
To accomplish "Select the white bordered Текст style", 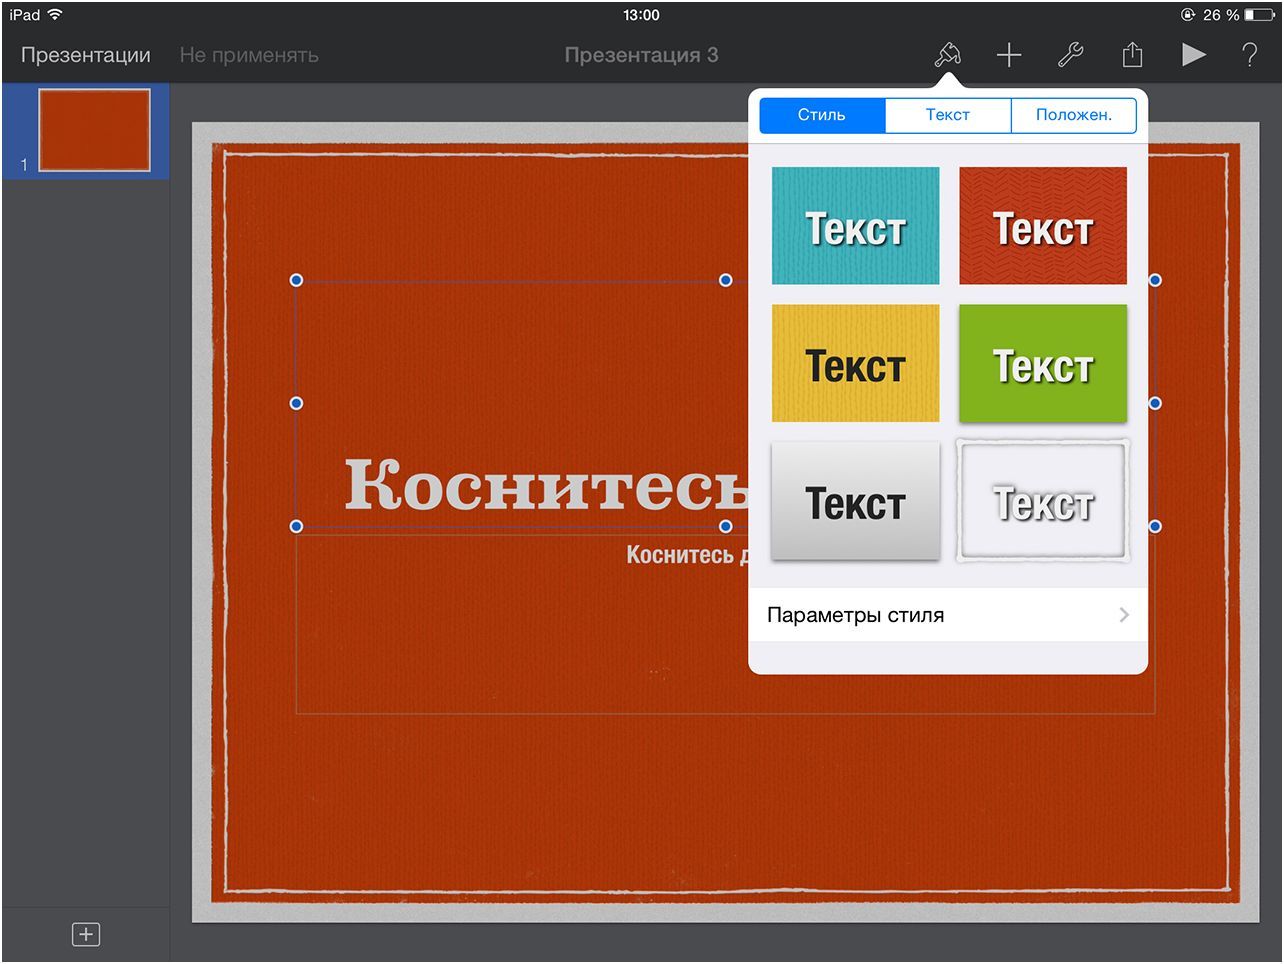I will pos(1042,500).
